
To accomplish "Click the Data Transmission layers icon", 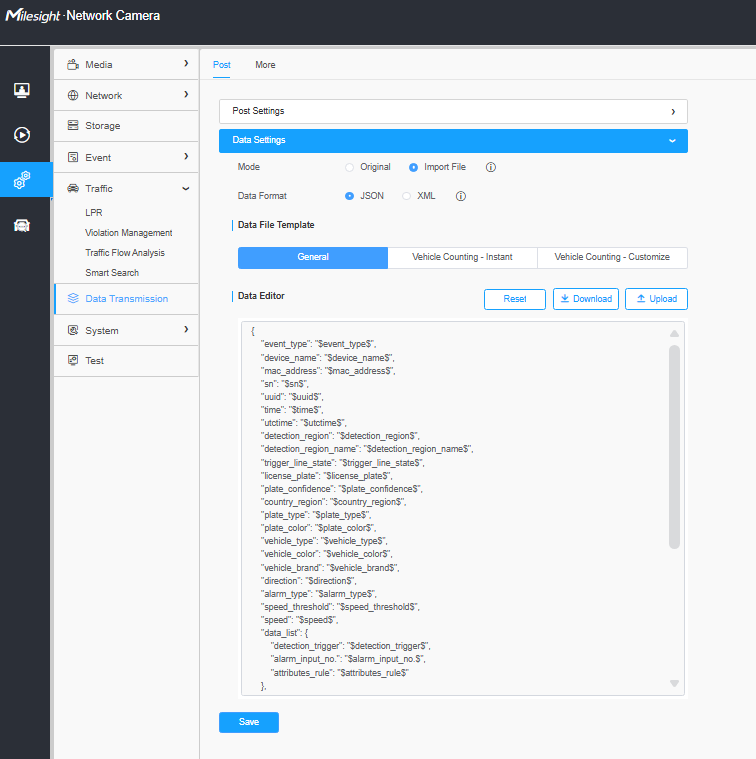I will coord(73,298).
